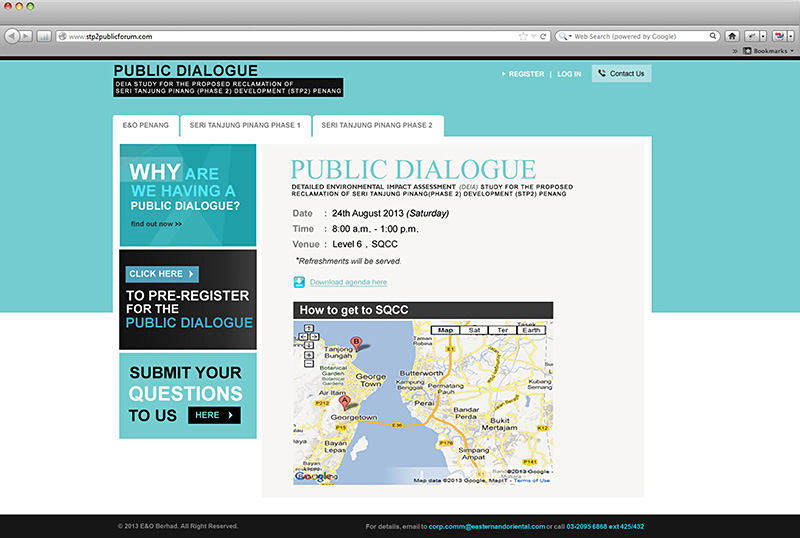Select the Map view button

[x=445, y=330]
